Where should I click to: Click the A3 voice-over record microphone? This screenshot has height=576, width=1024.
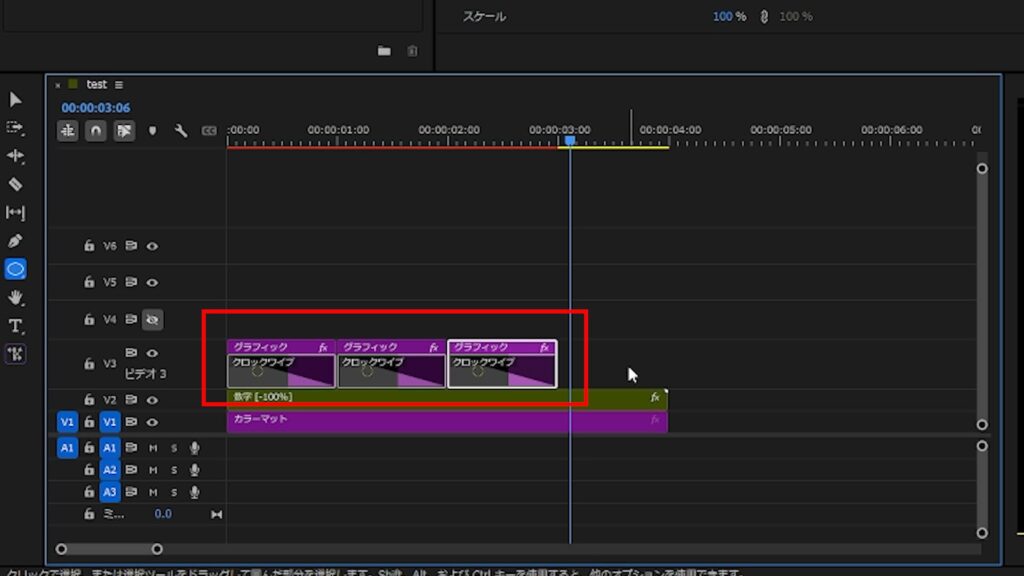click(194, 492)
